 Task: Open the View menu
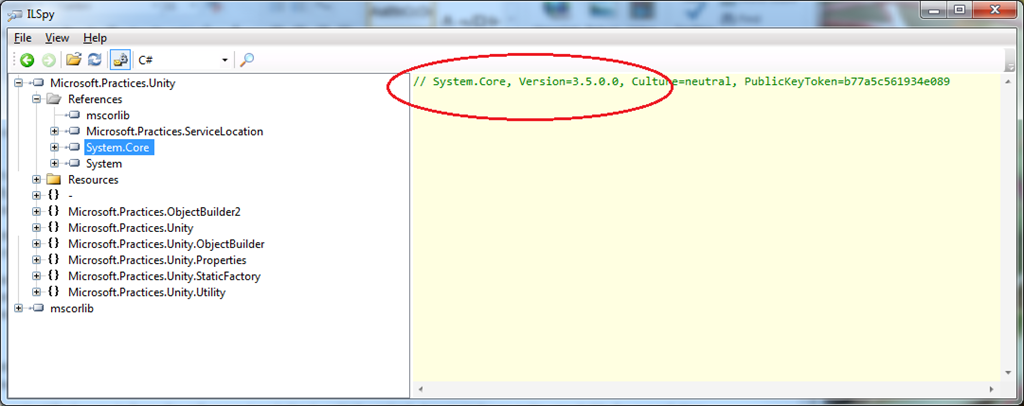coord(57,38)
